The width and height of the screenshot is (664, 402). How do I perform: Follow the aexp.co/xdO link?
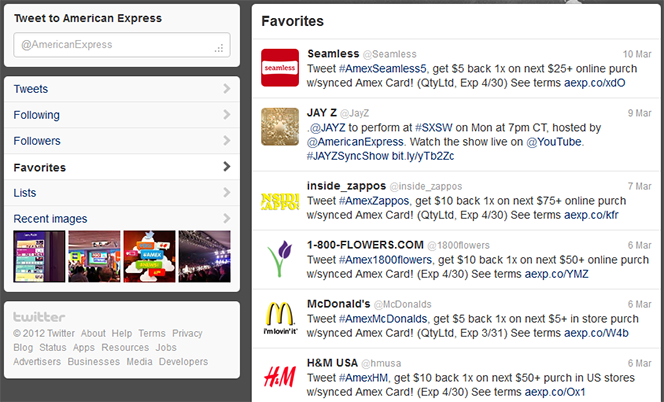click(595, 83)
